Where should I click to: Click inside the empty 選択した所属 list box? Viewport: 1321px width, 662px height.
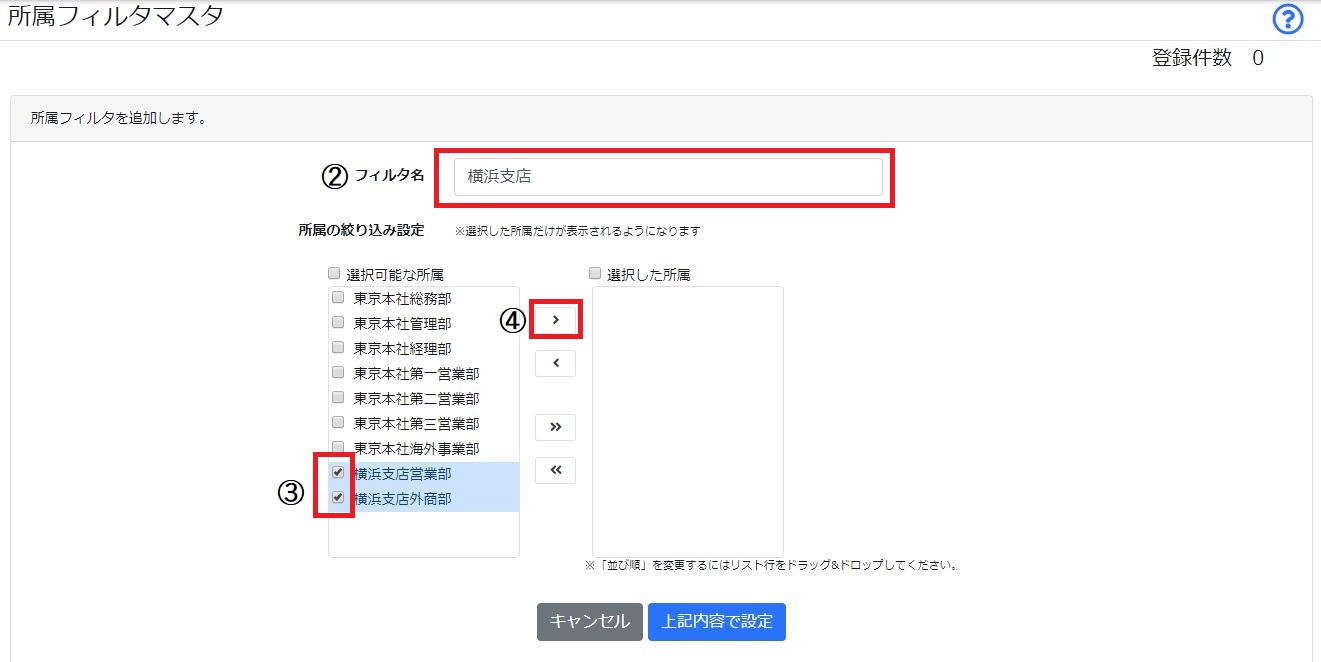coord(688,421)
